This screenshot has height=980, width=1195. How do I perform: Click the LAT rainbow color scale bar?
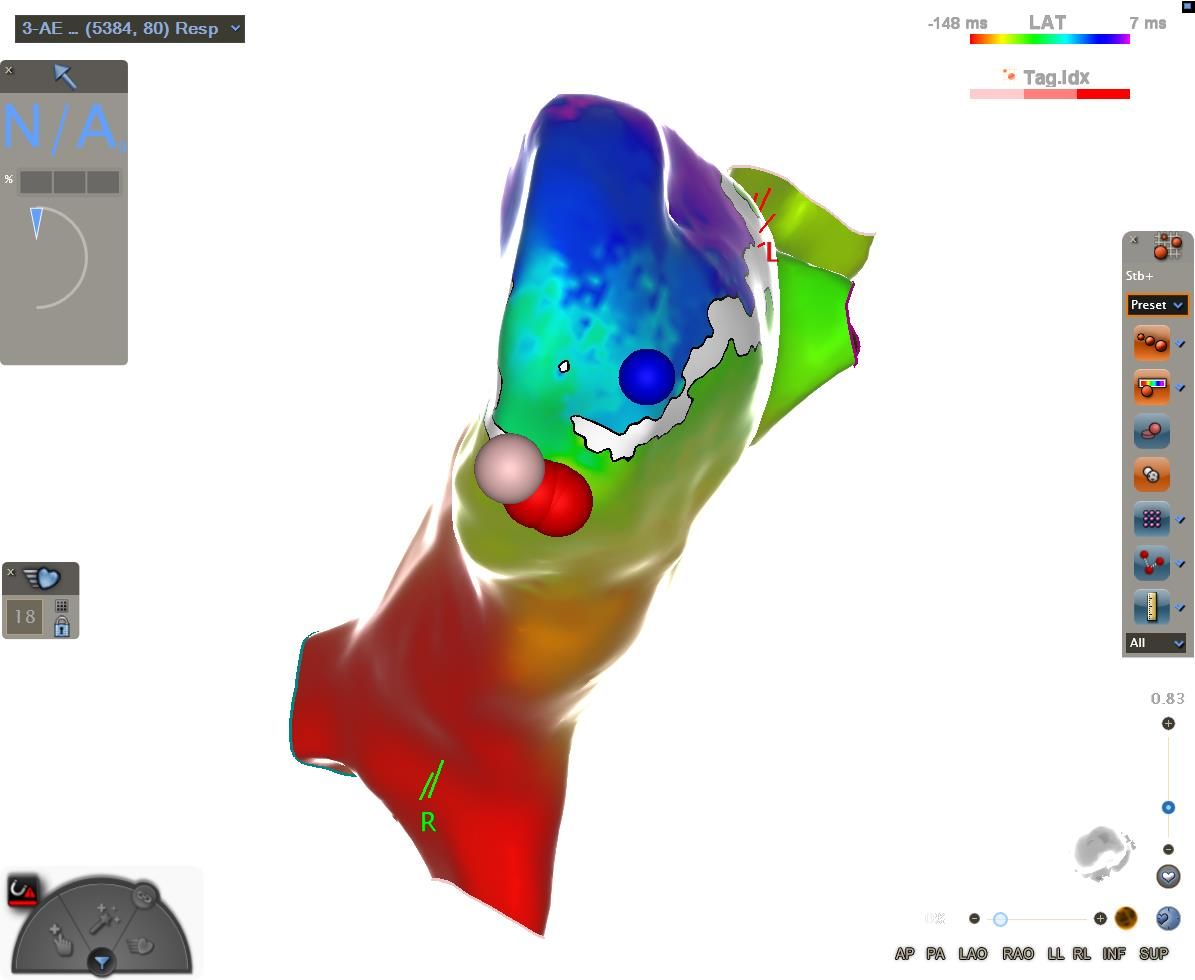click(1049, 40)
